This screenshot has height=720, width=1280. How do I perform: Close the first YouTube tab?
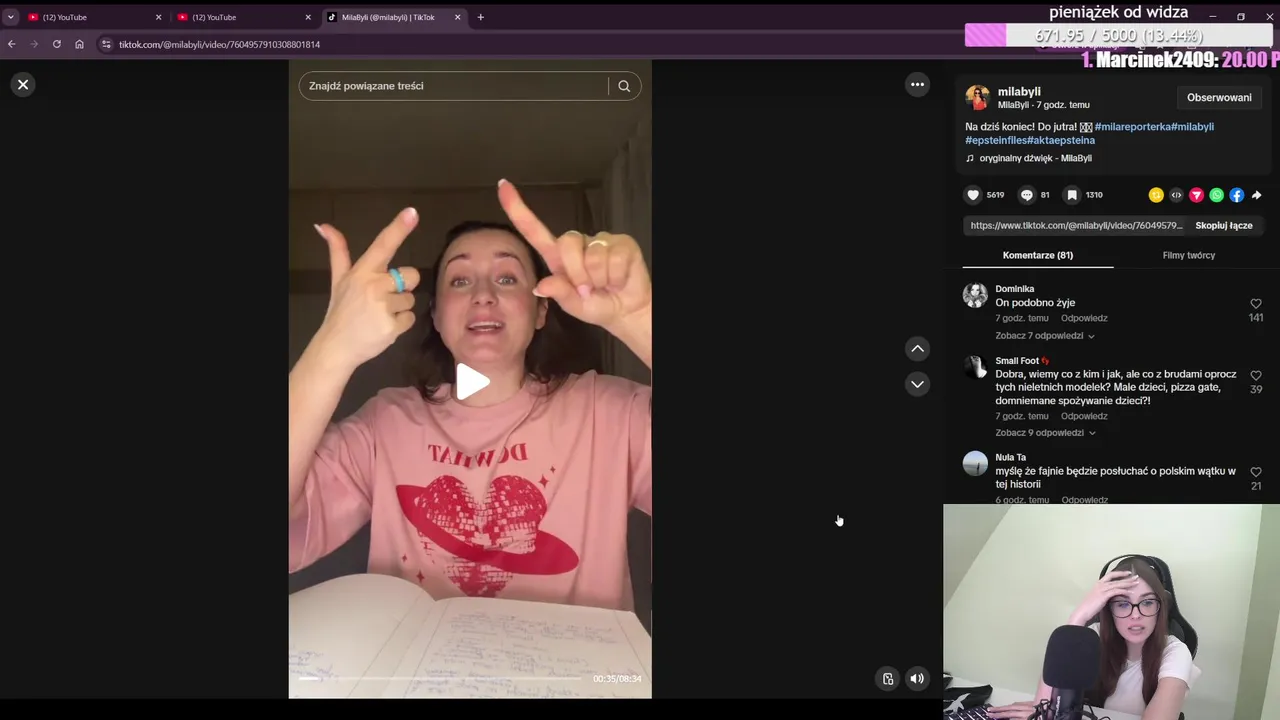158,17
